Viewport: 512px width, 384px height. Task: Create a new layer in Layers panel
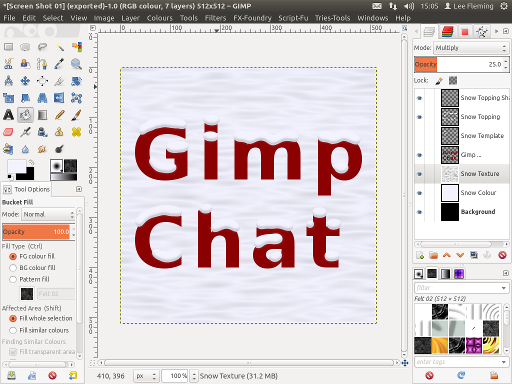420,255
